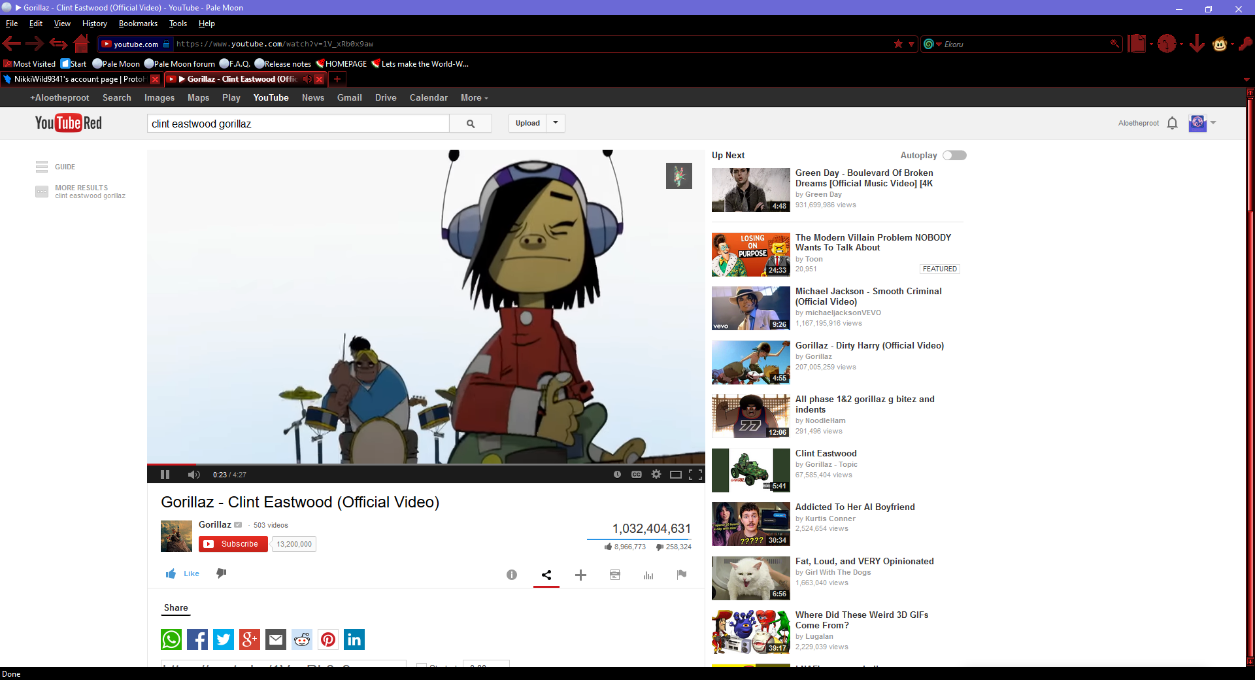The image size is (1255, 680).
Task: Turn on closed captions
Action: coord(636,473)
